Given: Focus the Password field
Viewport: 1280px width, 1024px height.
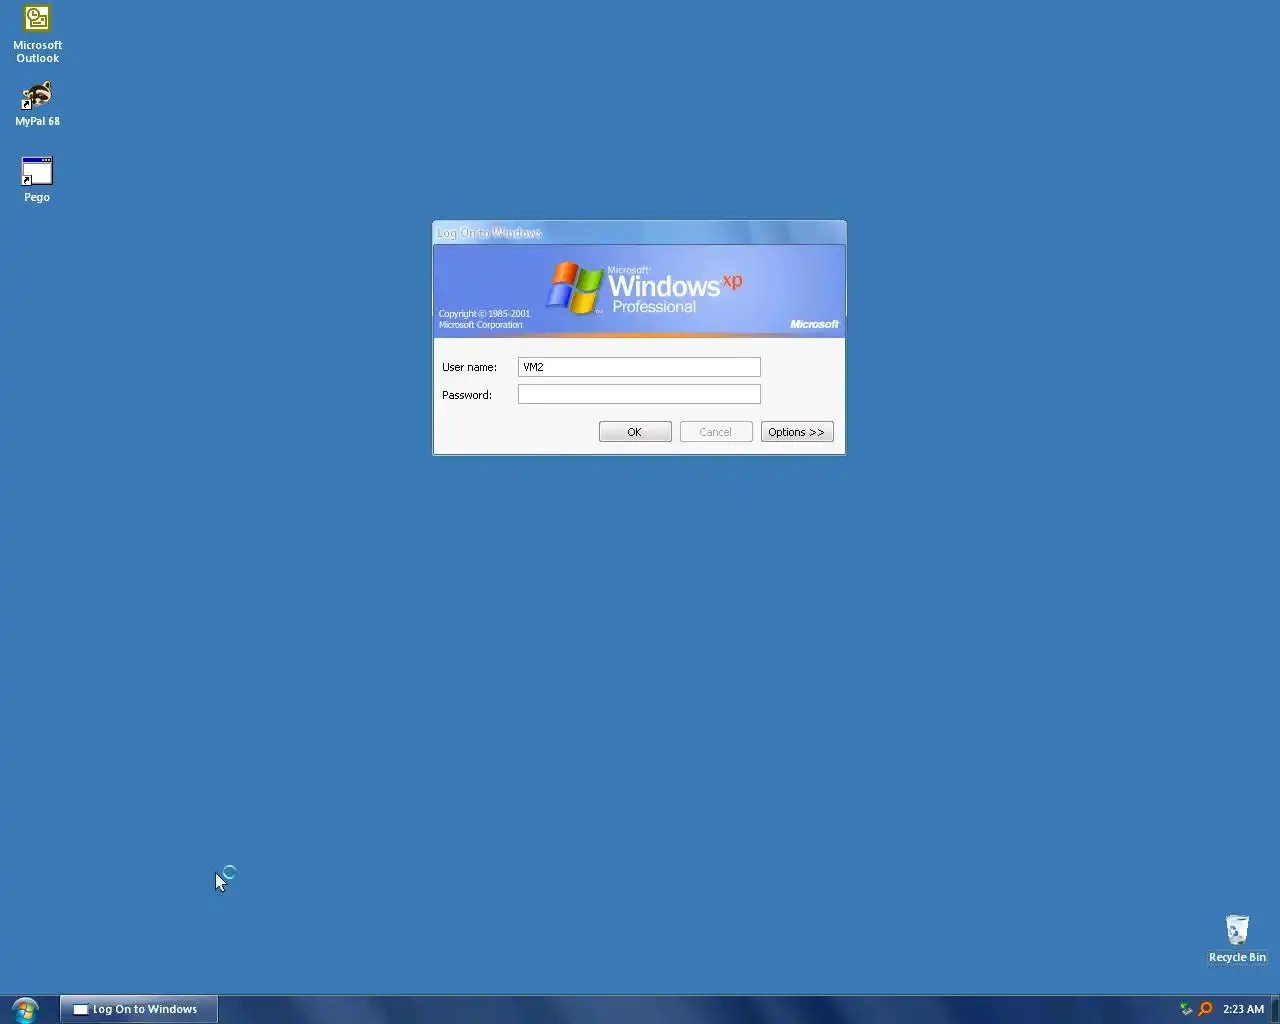Looking at the screenshot, I should [x=639, y=394].
